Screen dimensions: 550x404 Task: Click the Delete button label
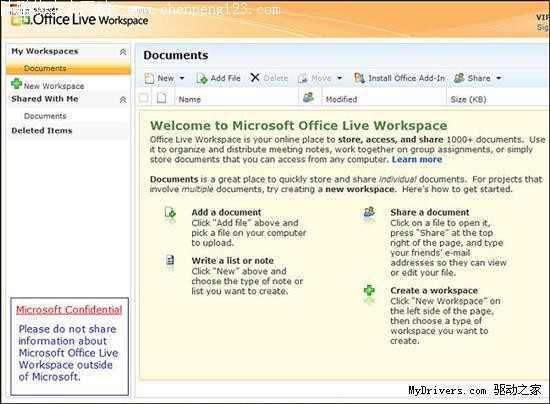pyautogui.click(x=276, y=78)
